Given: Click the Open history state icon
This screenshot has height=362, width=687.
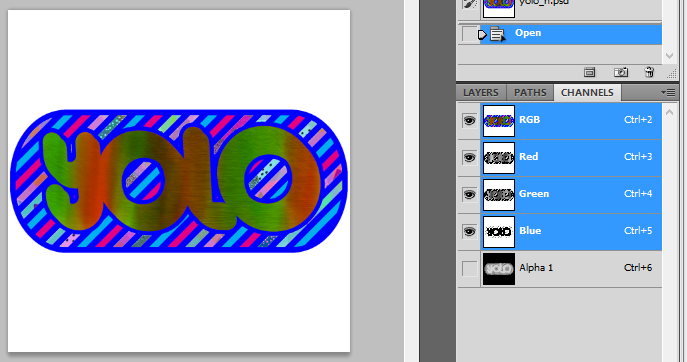Looking at the screenshot, I should click(x=497, y=34).
